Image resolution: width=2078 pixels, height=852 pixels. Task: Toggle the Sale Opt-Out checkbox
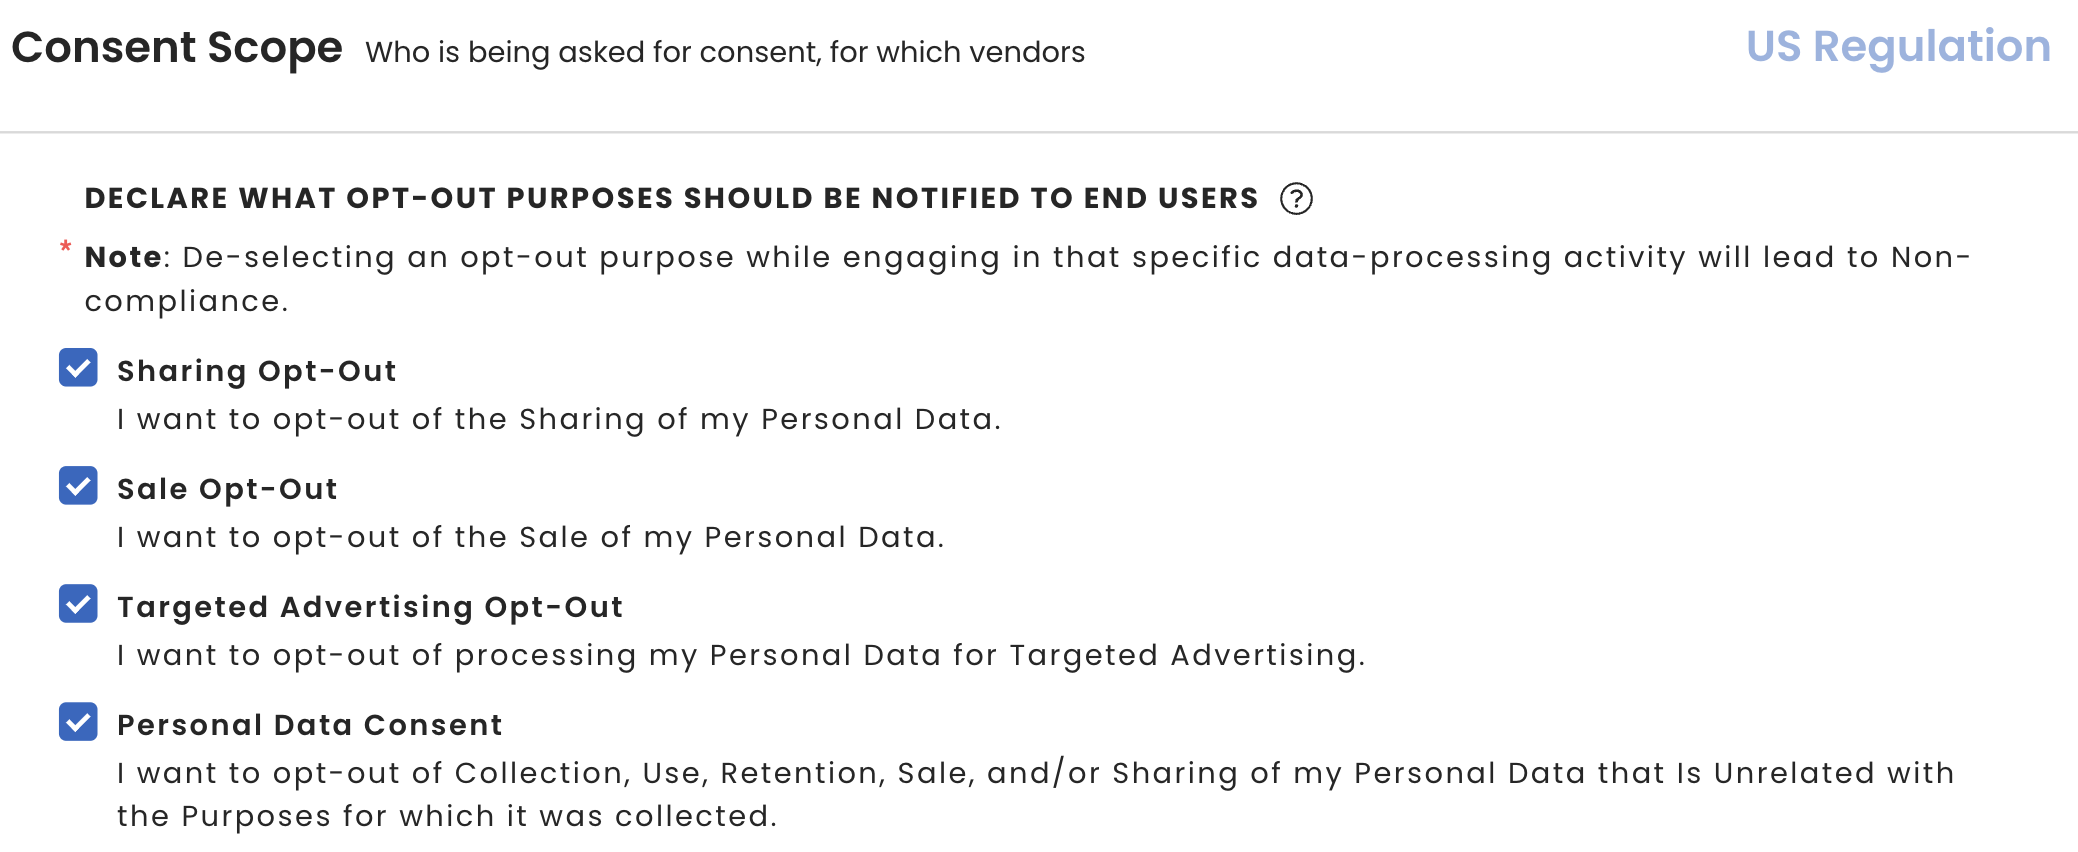tap(78, 486)
